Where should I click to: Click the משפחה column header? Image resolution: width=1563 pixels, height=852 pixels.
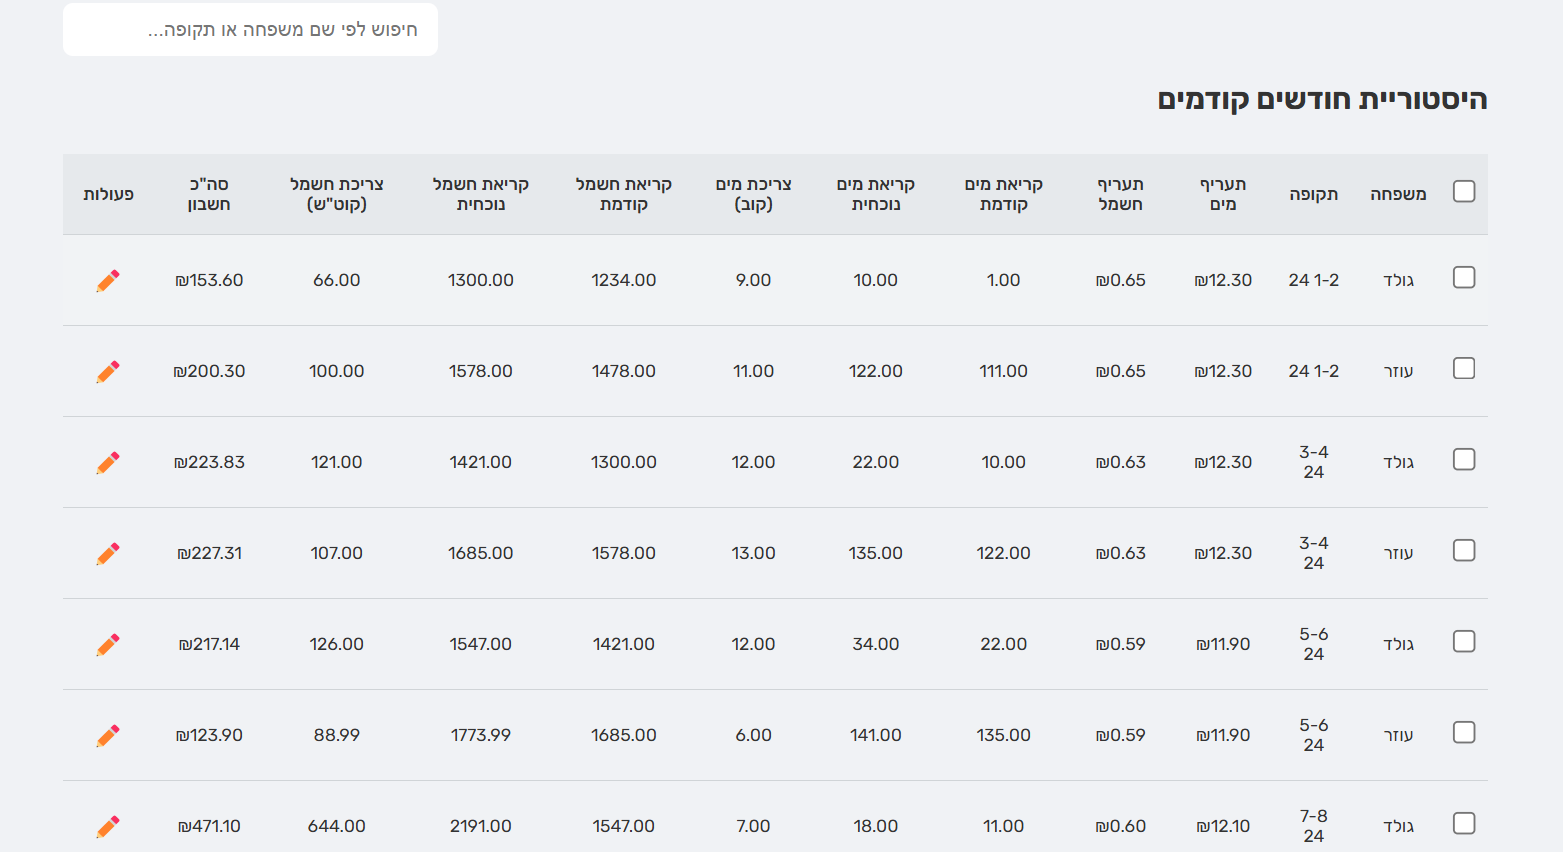pos(1398,194)
